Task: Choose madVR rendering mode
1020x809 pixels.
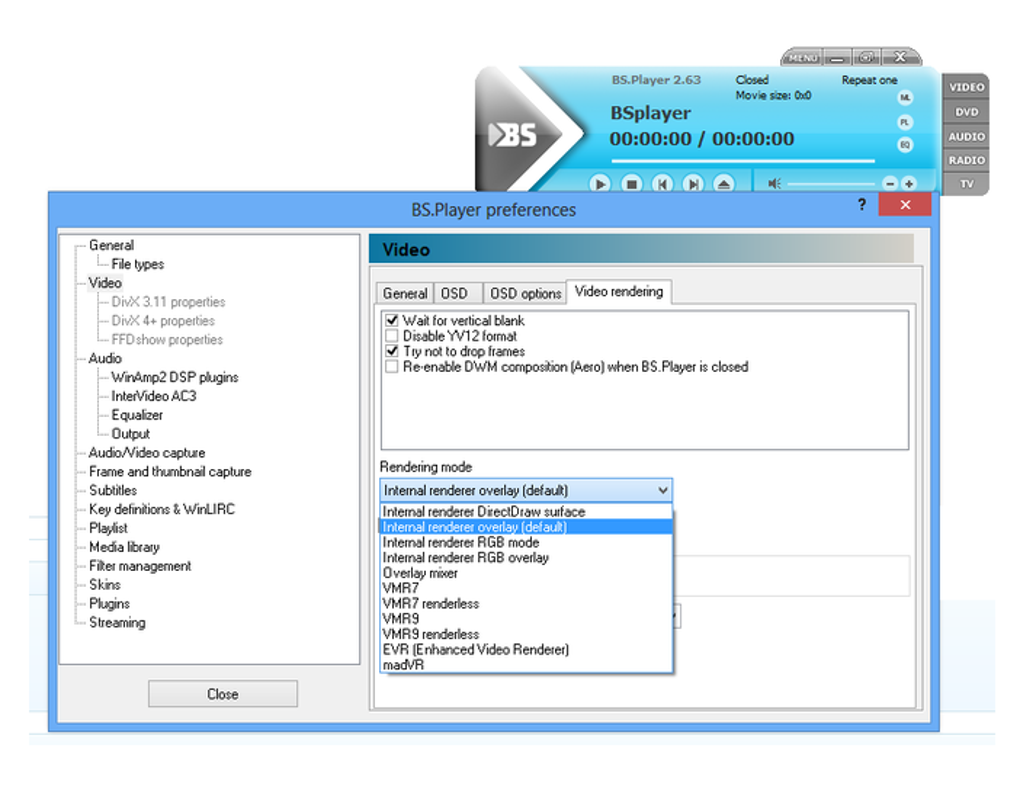Action: (526, 665)
